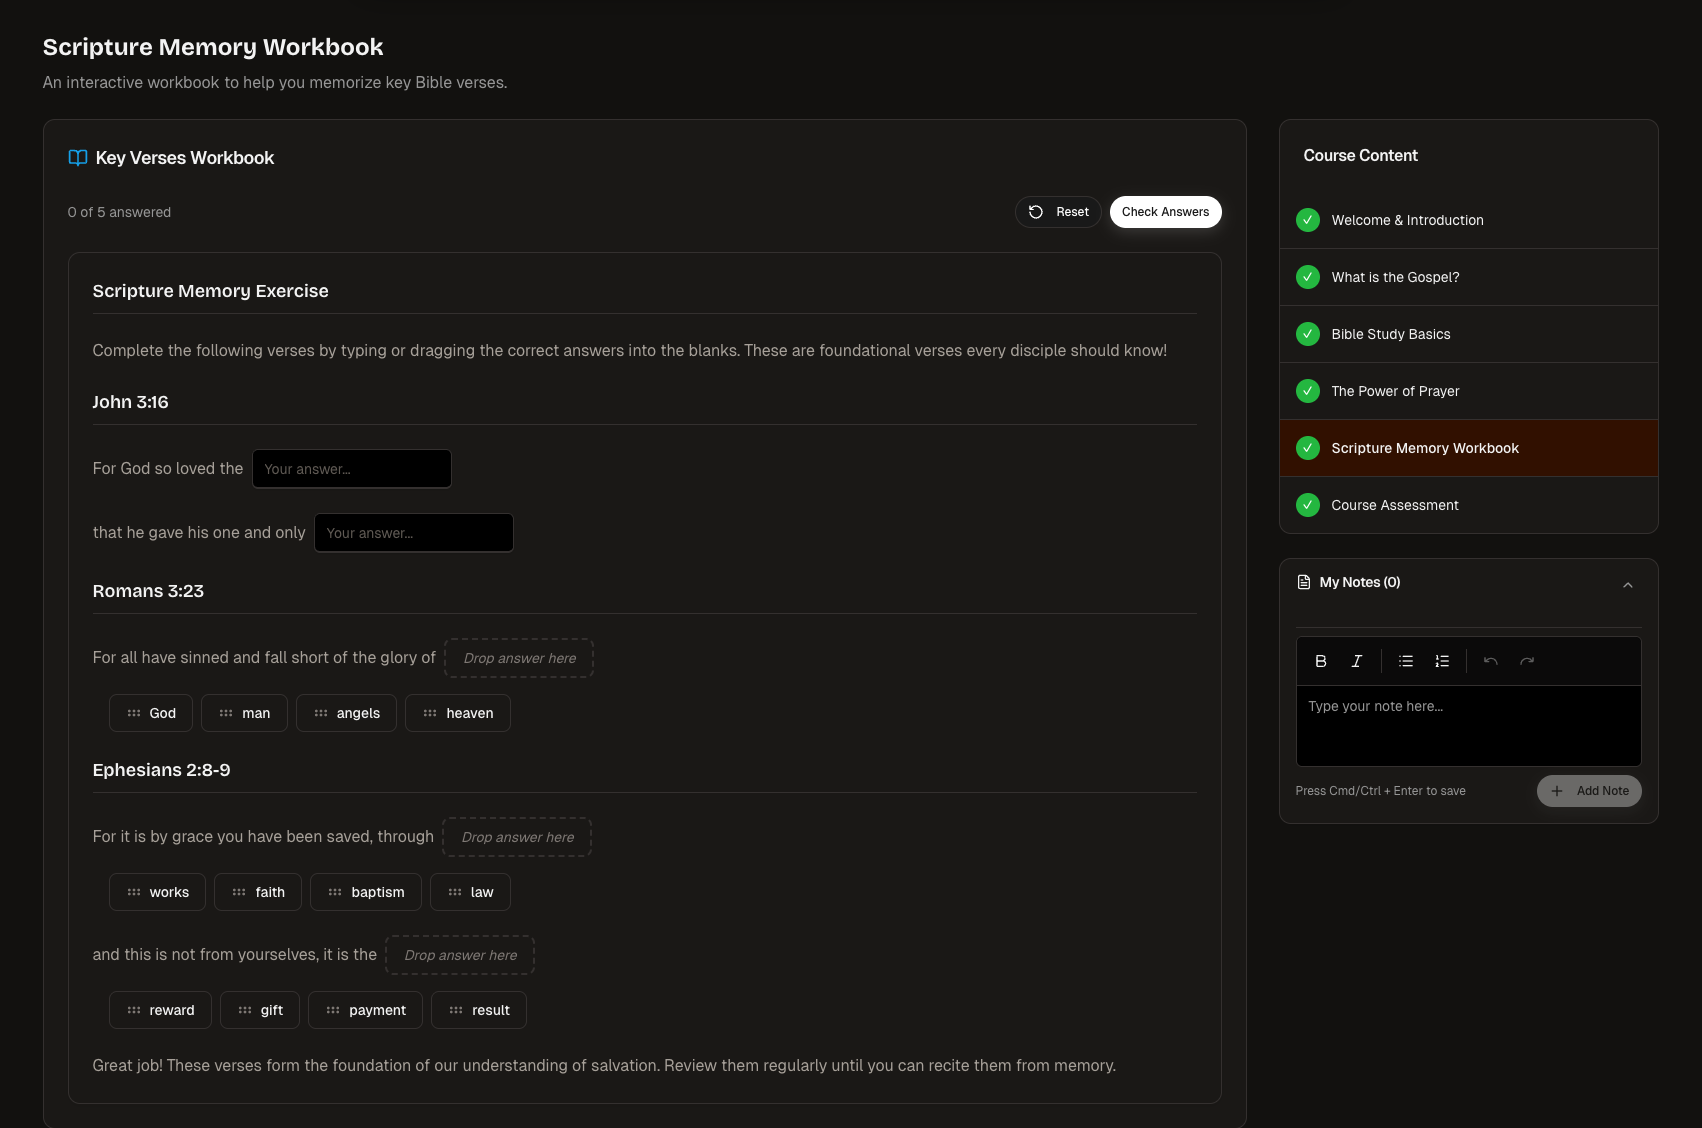Insert a bulleted list in notes
This screenshot has height=1128, width=1702.
tap(1405, 661)
